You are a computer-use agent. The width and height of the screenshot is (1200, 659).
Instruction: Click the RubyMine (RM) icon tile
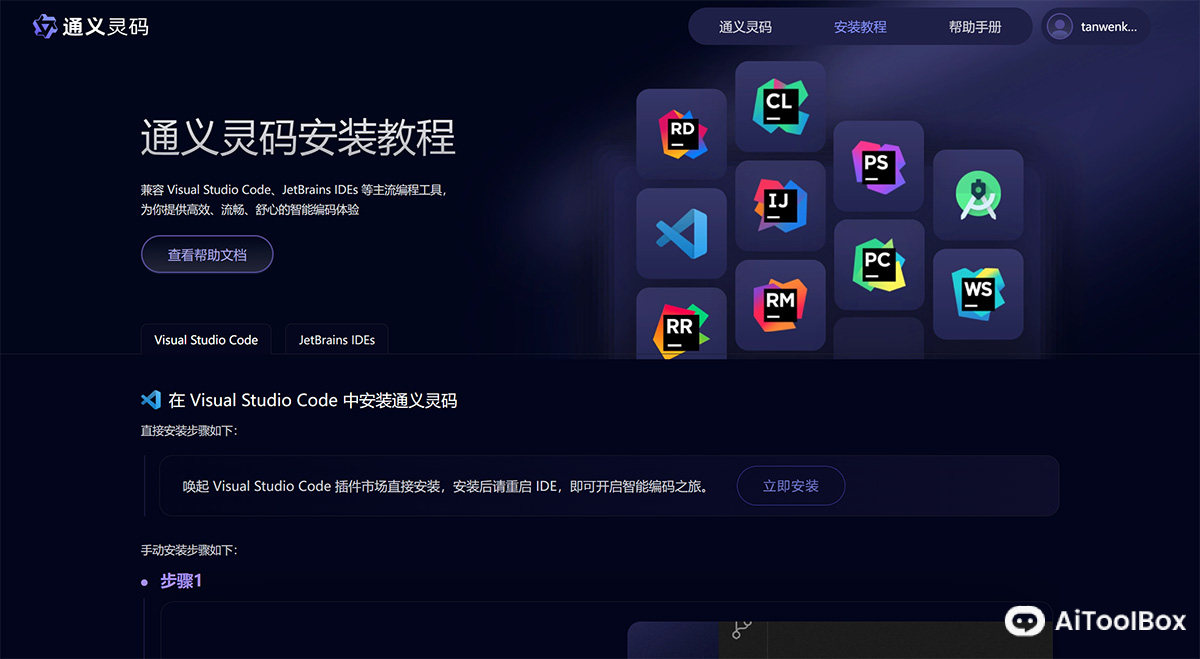(780, 304)
